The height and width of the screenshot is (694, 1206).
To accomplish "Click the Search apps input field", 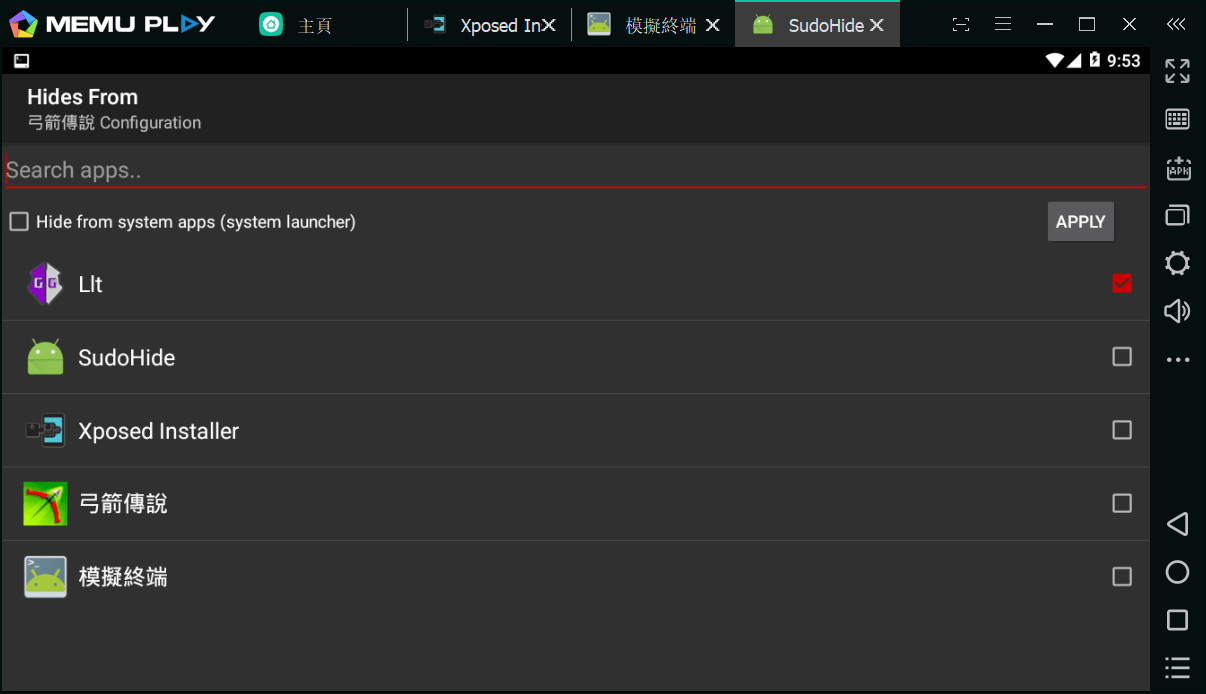I will pos(575,171).
